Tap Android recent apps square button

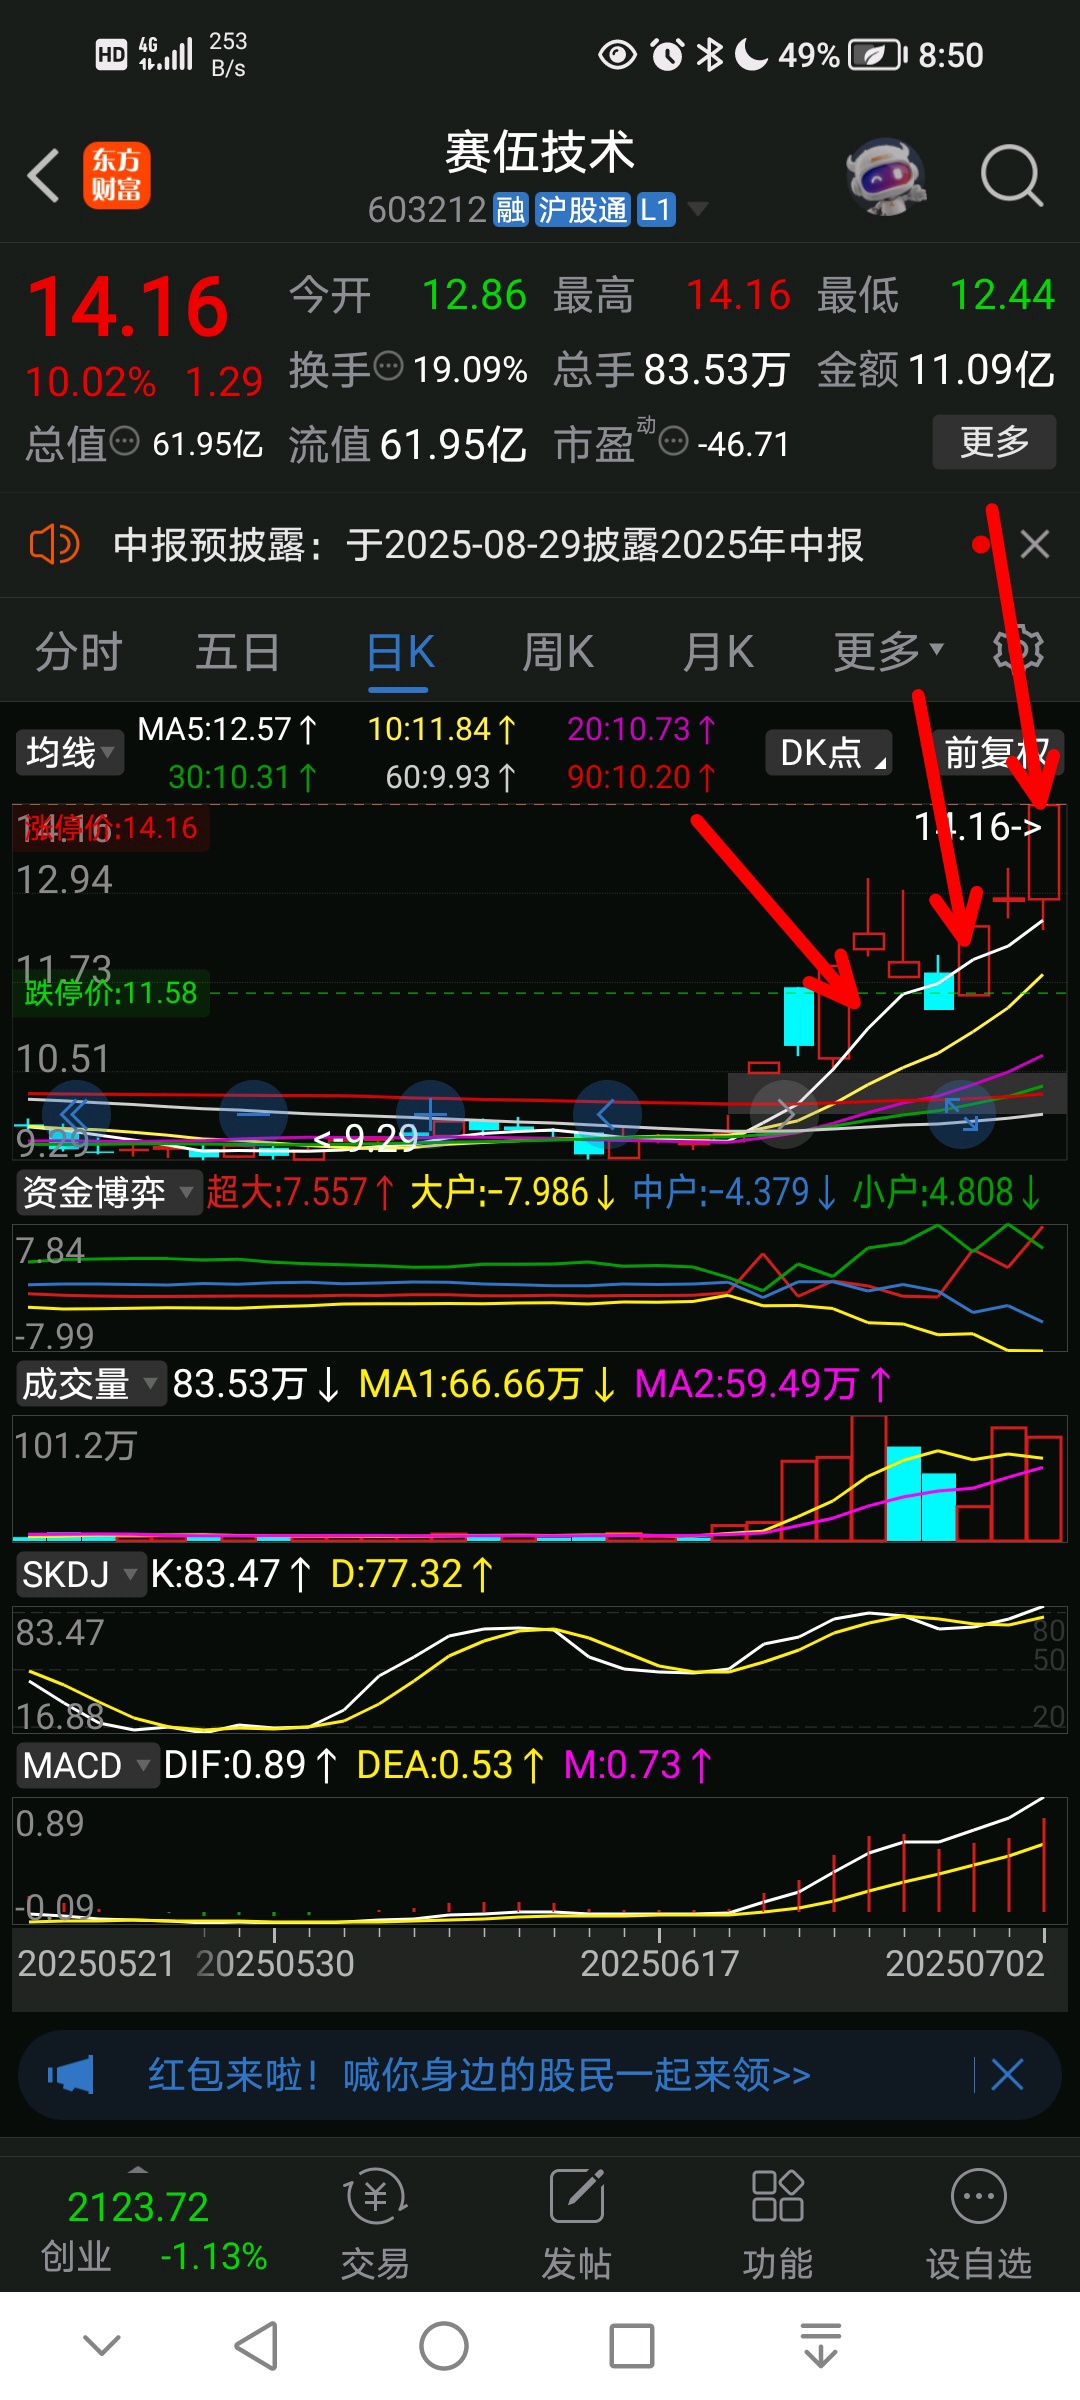click(632, 2346)
